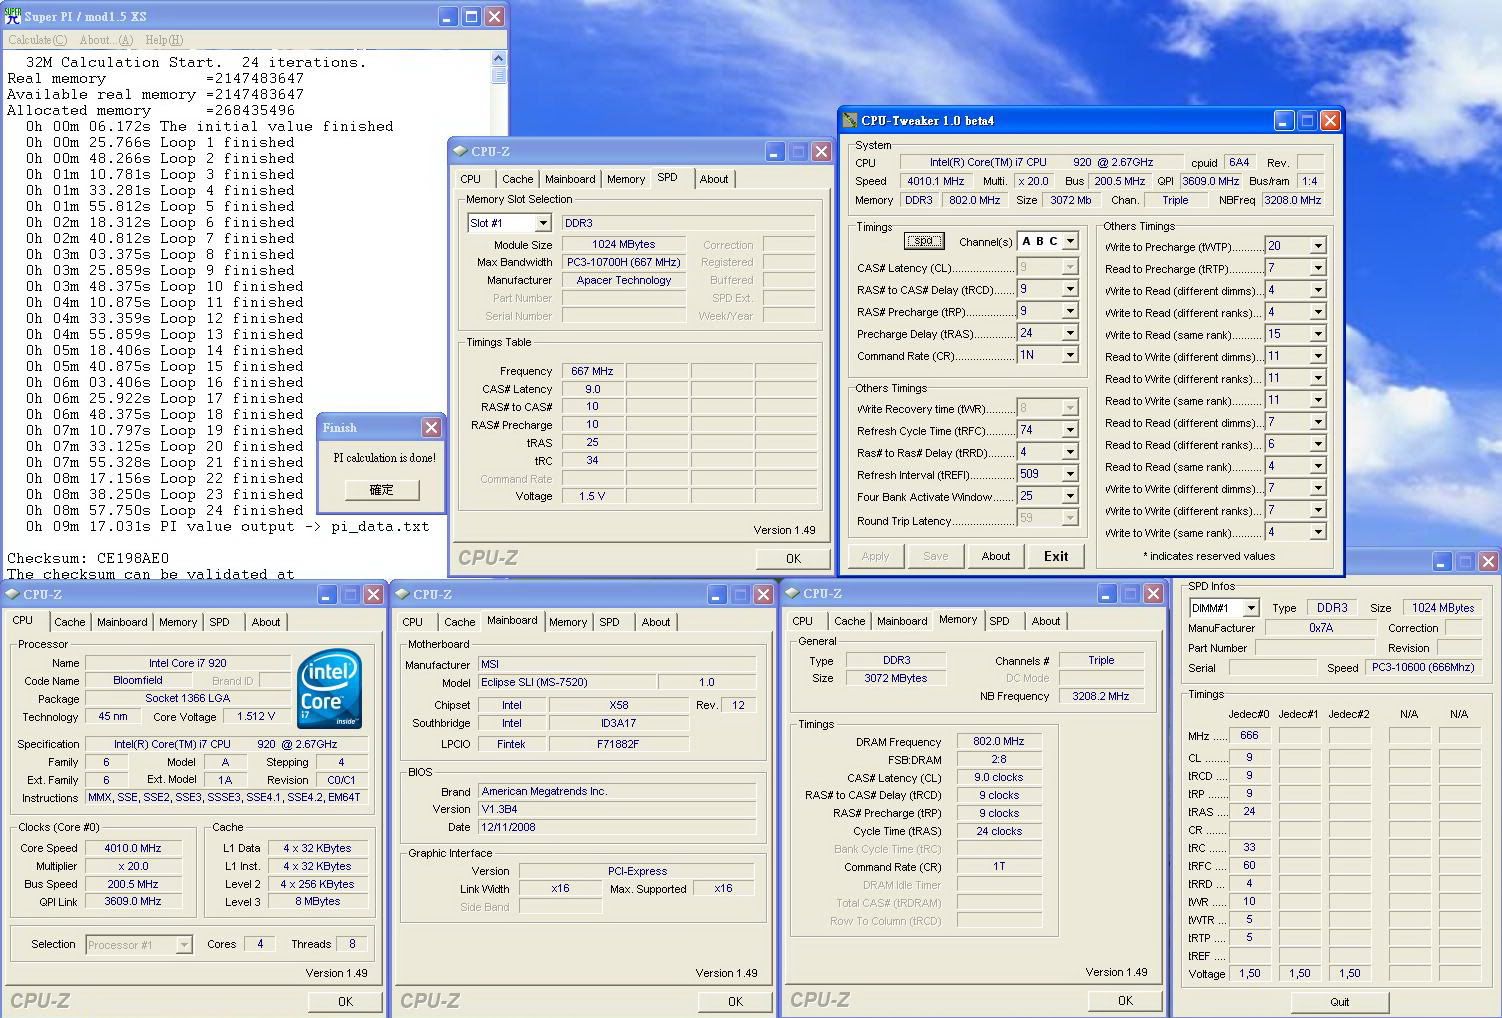Image resolution: width=1502 pixels, height=1018 pixels.
Task: Expand the DIMM#1 dropdown in SPD Infos
Action: (x=1251, y=608)
